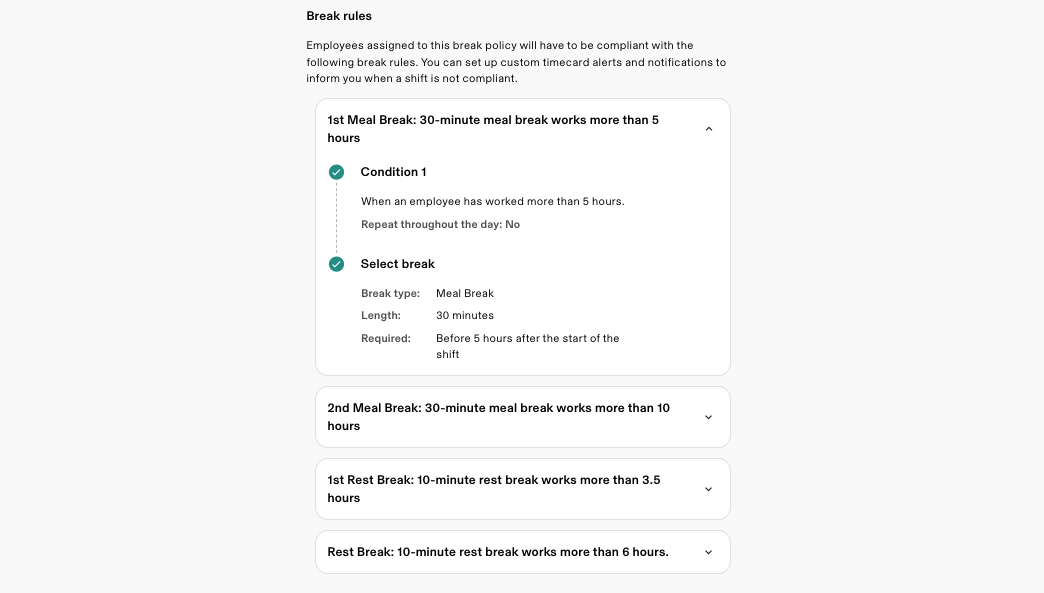Open the 2nd Meal Break rule title
1044x593 pixels.
point(498,417)
